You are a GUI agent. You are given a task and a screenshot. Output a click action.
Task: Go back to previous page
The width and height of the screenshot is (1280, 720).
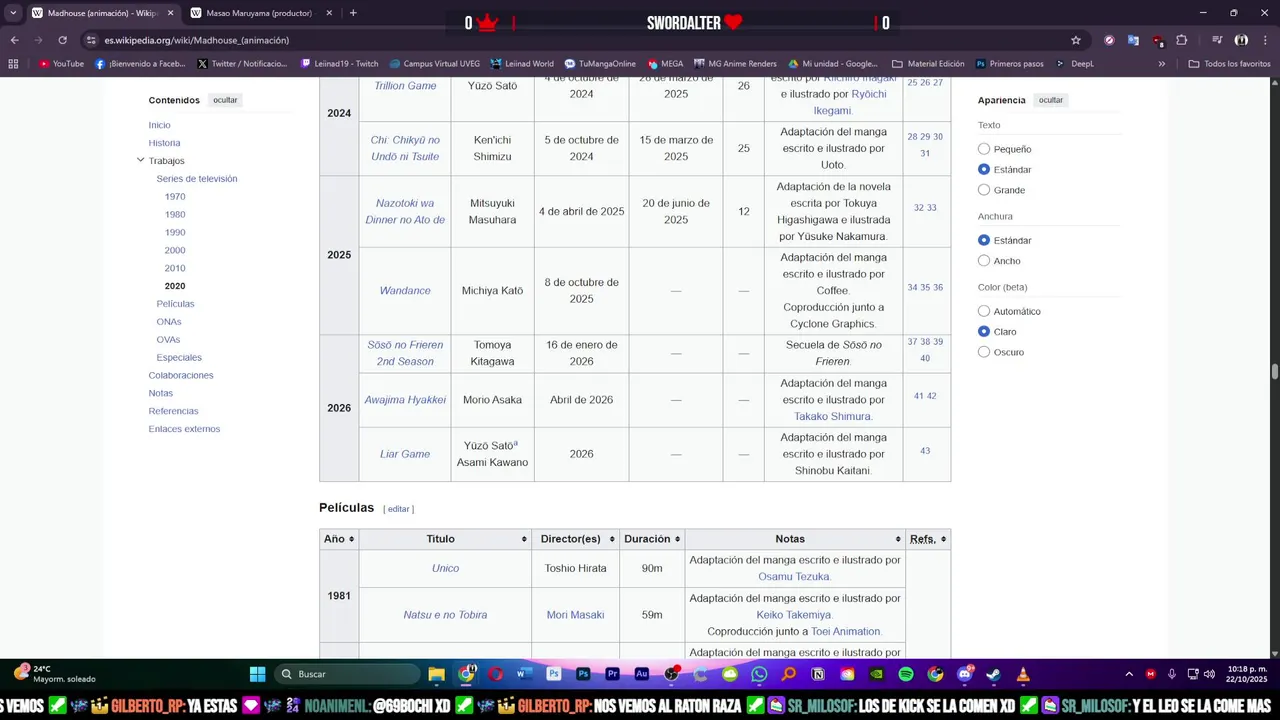tap(14, 40)
